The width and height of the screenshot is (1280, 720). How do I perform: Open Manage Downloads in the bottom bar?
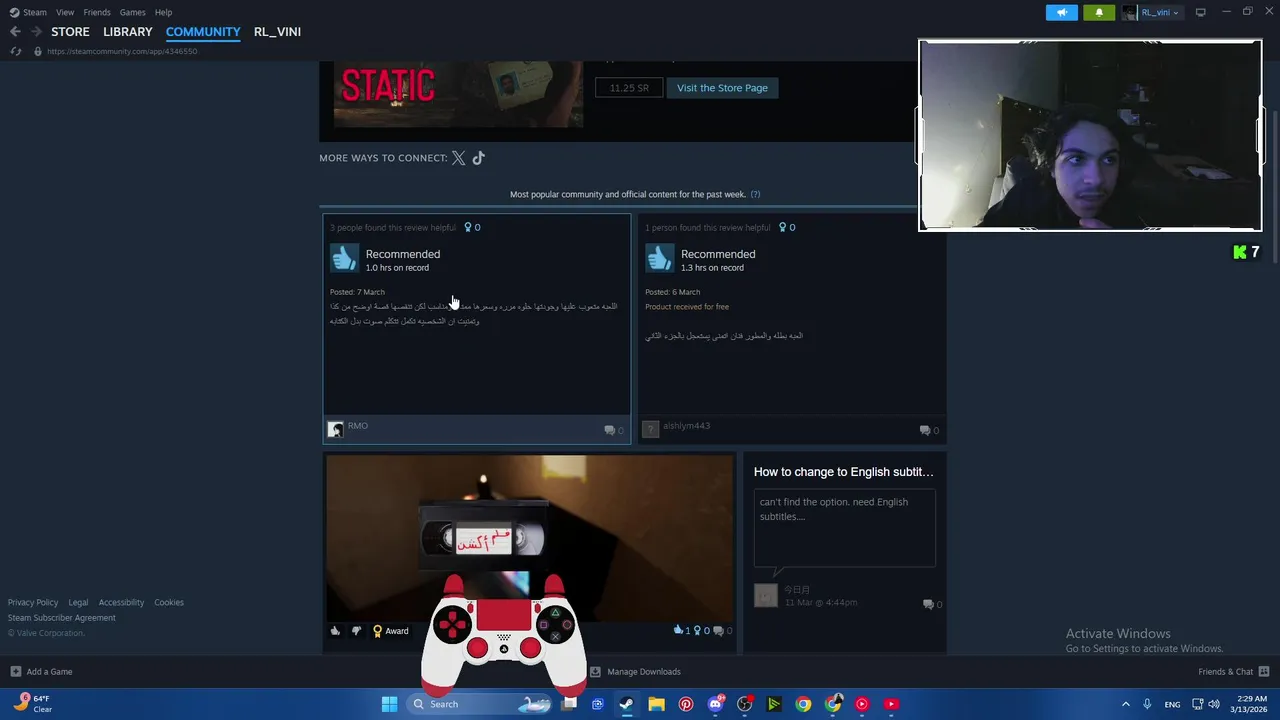635,672
